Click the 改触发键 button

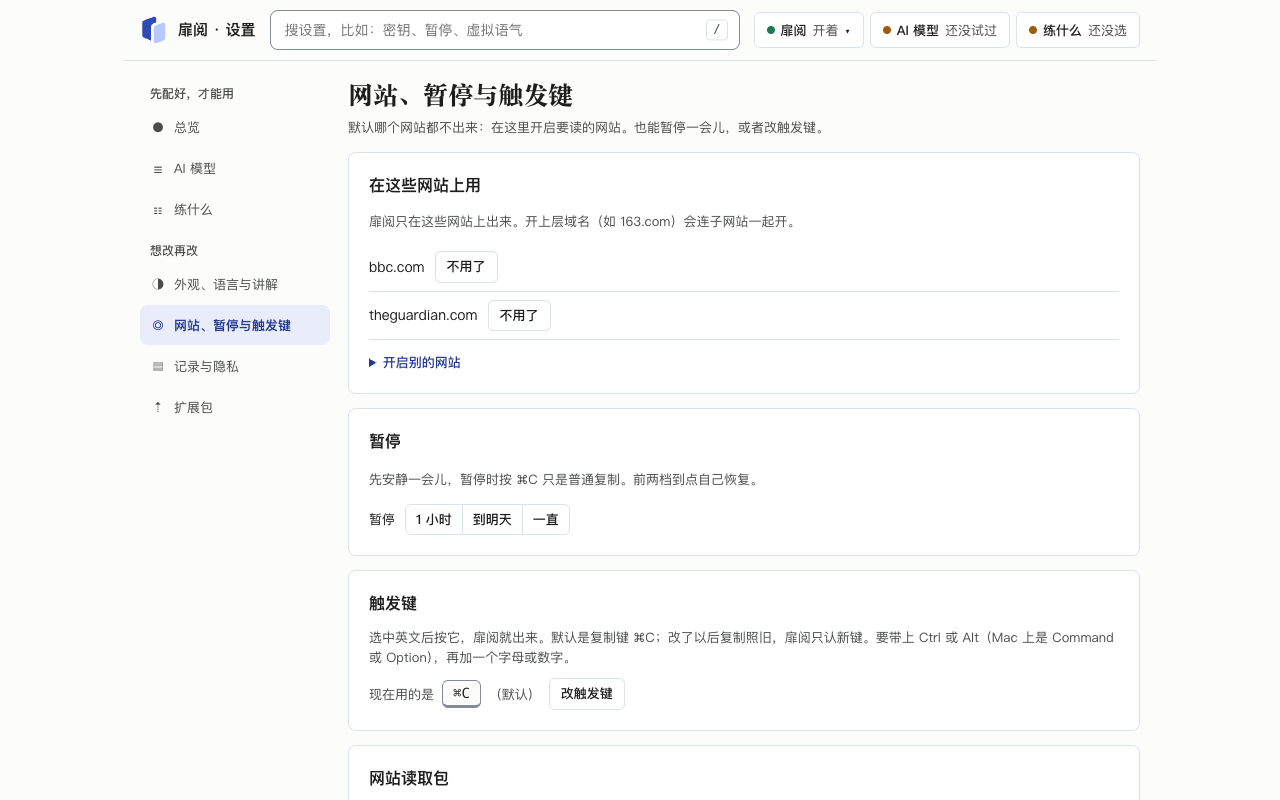click(x=587, y=694)
